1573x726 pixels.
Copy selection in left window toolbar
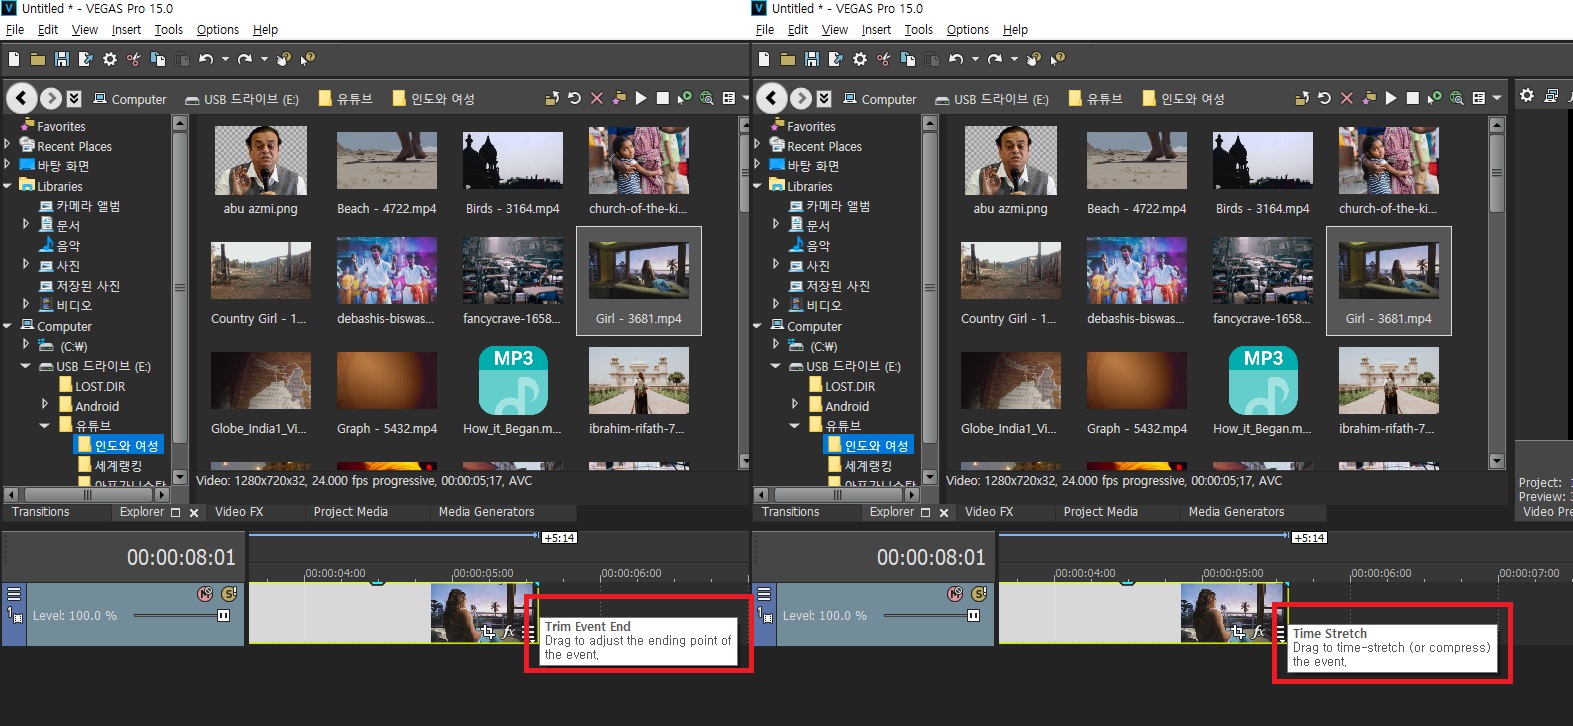[158, 60]
